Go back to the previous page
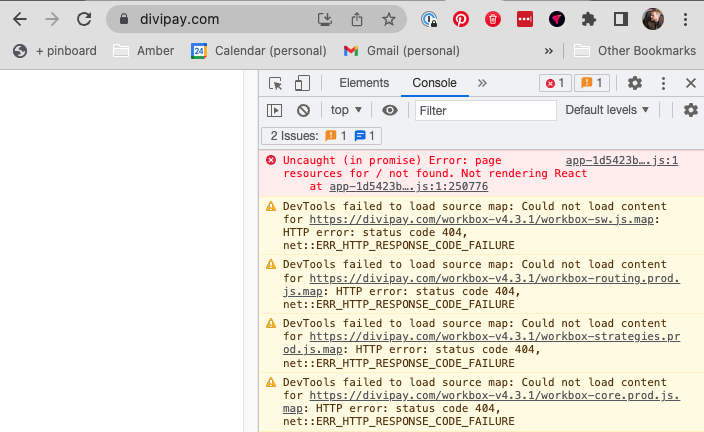Screen dimensions: 704x432 pyautogui.click(x=20, y=19)
